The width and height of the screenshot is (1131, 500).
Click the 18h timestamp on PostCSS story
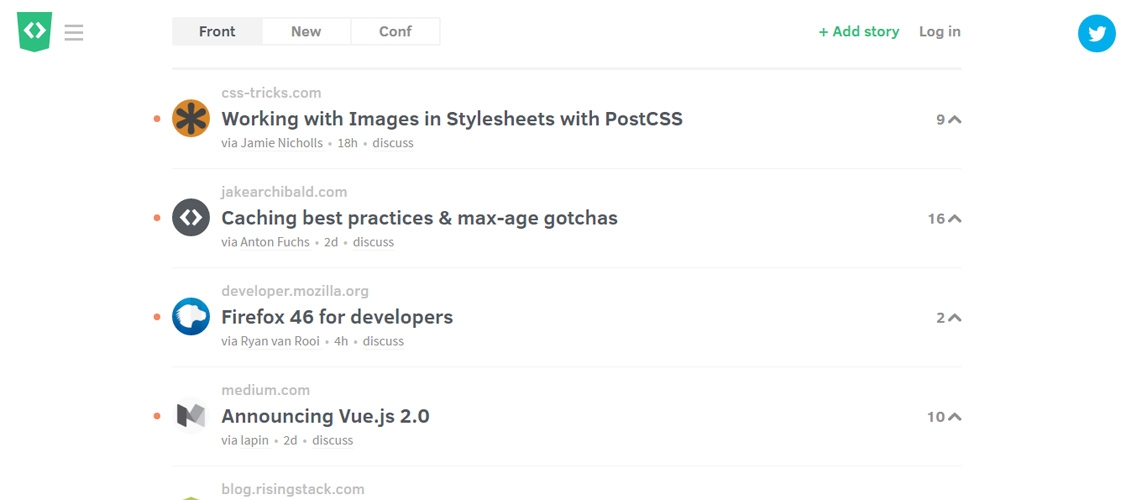pos(348,143)
